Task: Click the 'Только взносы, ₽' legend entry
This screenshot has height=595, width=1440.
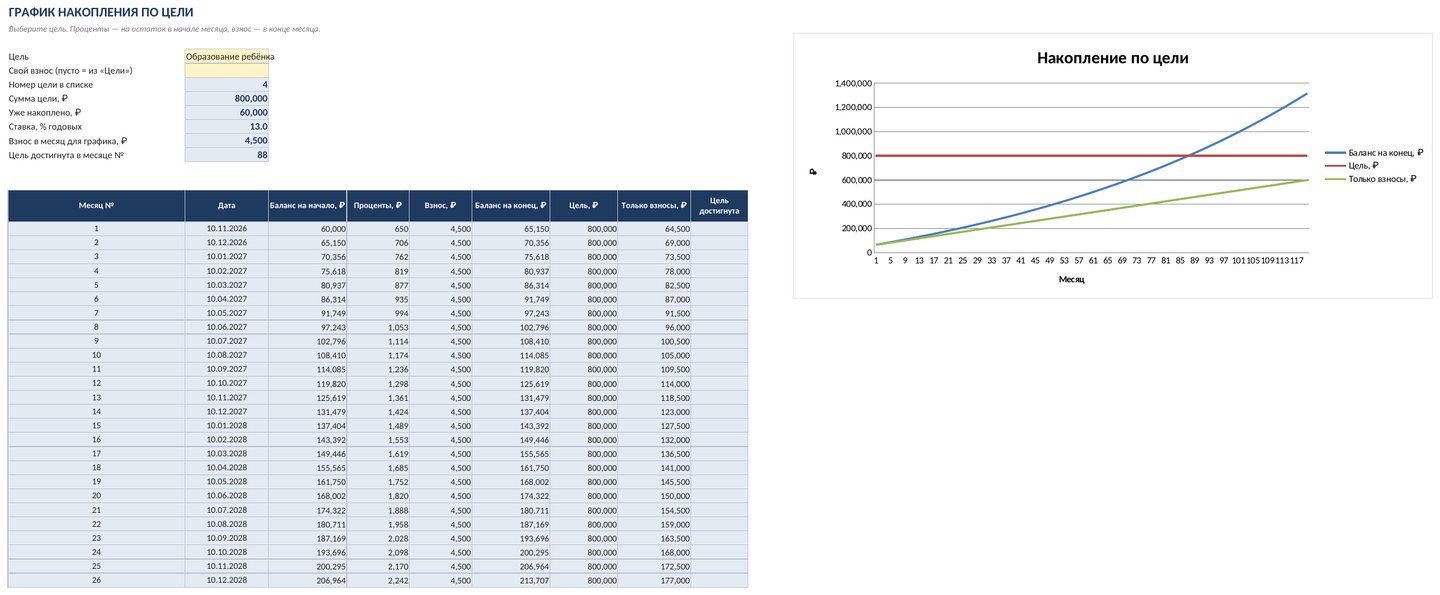Action: (1370, 178)
